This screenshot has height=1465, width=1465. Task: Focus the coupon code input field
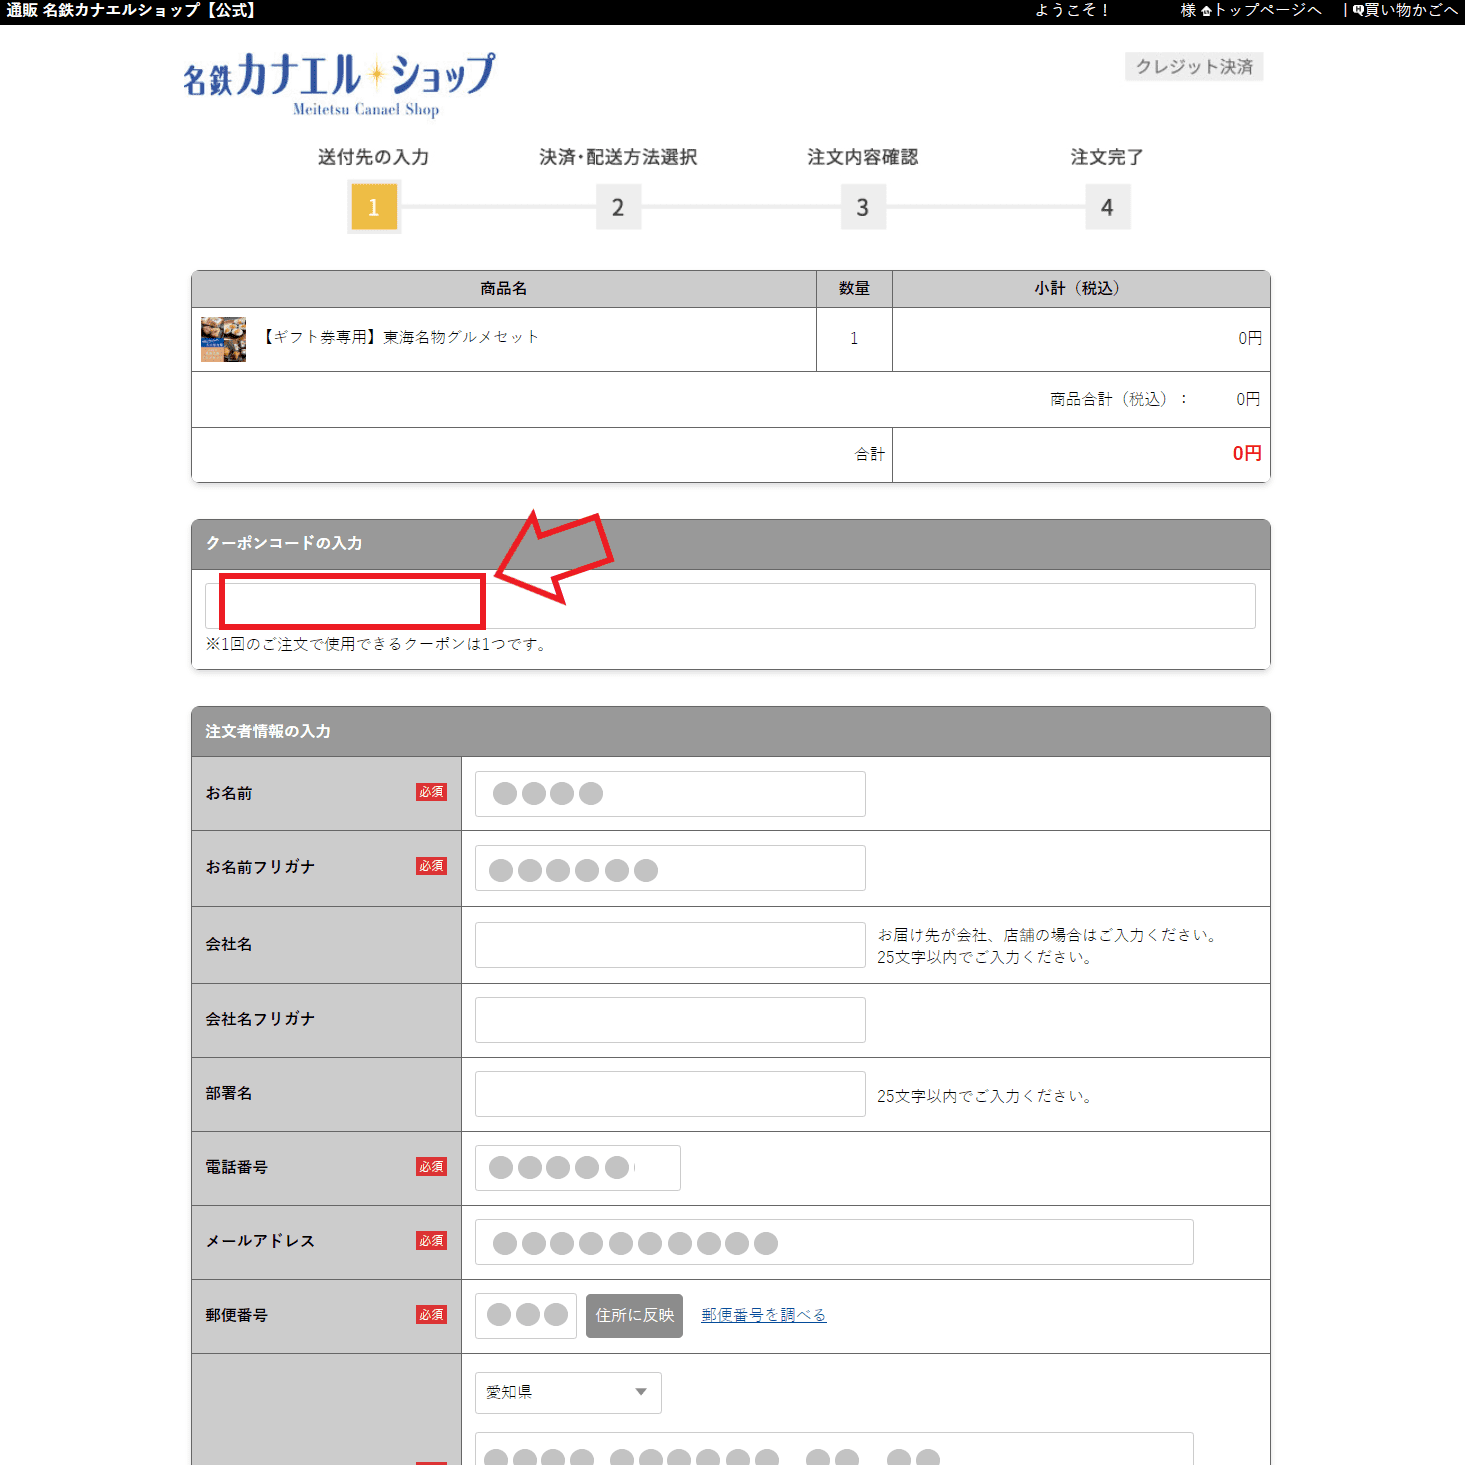point(730,606)
